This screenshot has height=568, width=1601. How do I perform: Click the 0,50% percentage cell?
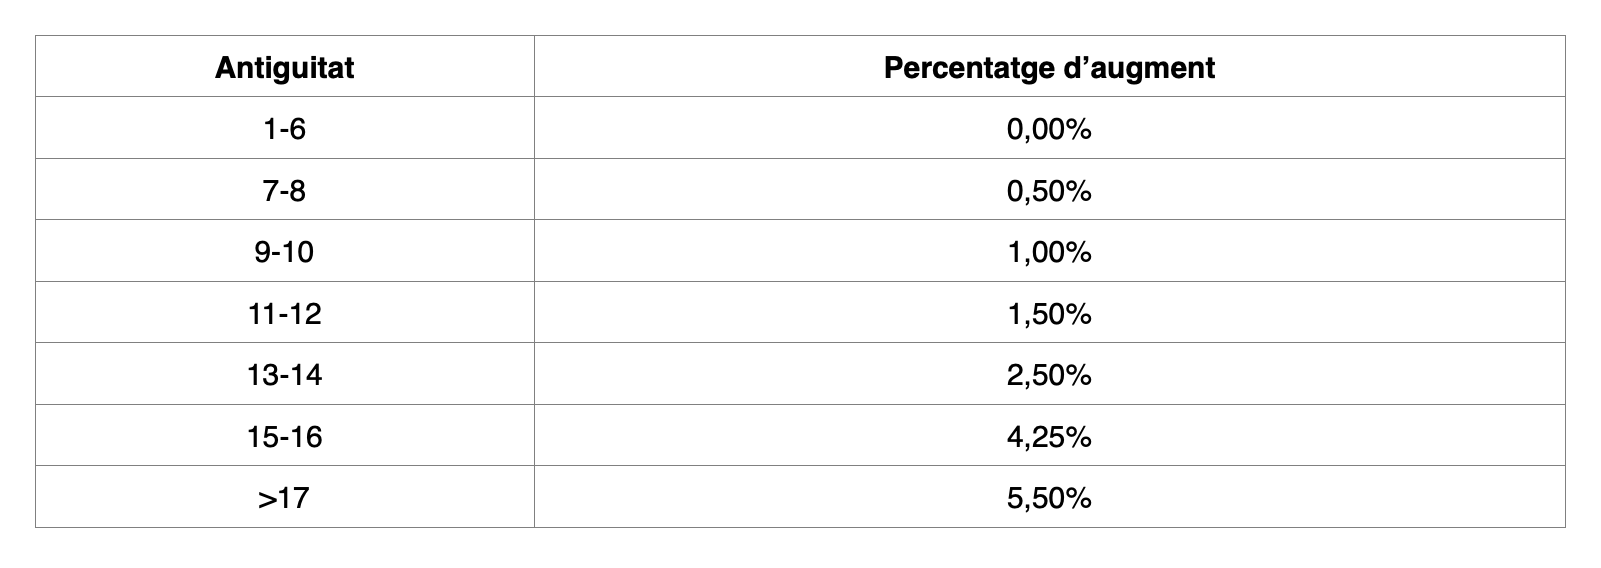1049,191
